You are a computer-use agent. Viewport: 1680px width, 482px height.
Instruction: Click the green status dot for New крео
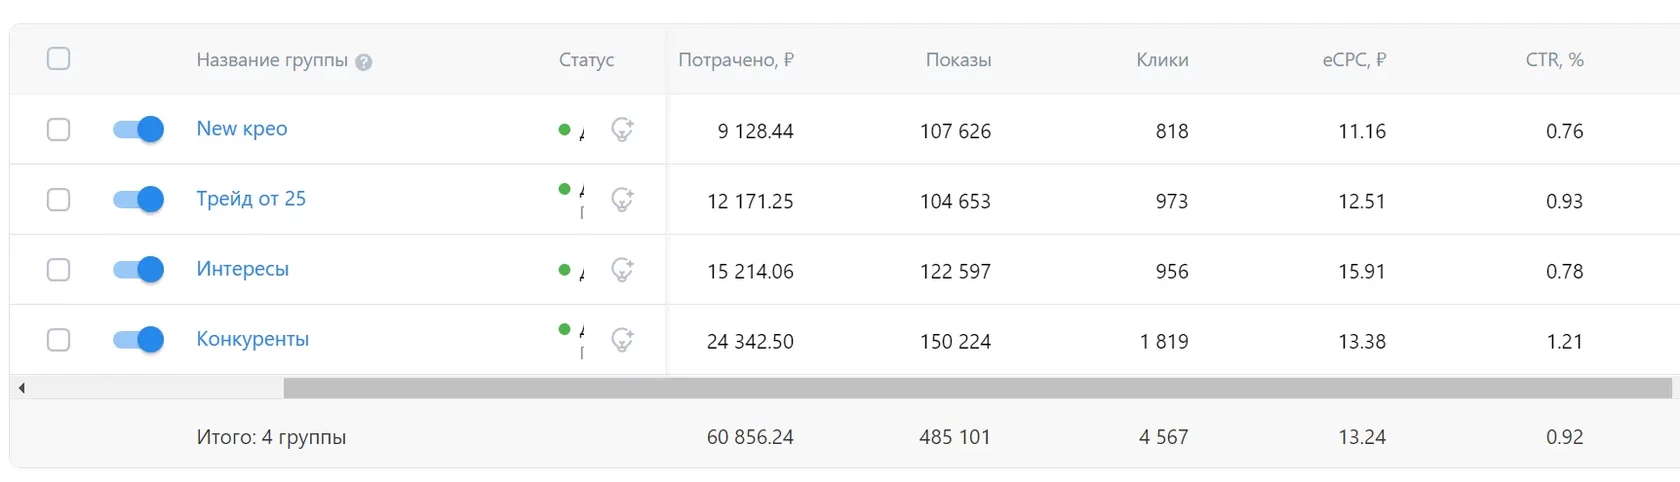(x=564, y=129)
